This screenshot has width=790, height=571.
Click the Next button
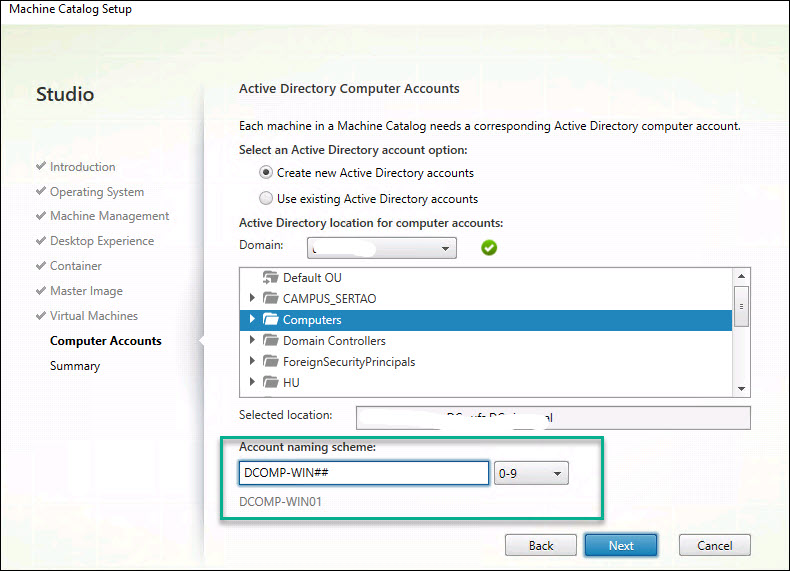pyautogui.click(x=620, y=545)
